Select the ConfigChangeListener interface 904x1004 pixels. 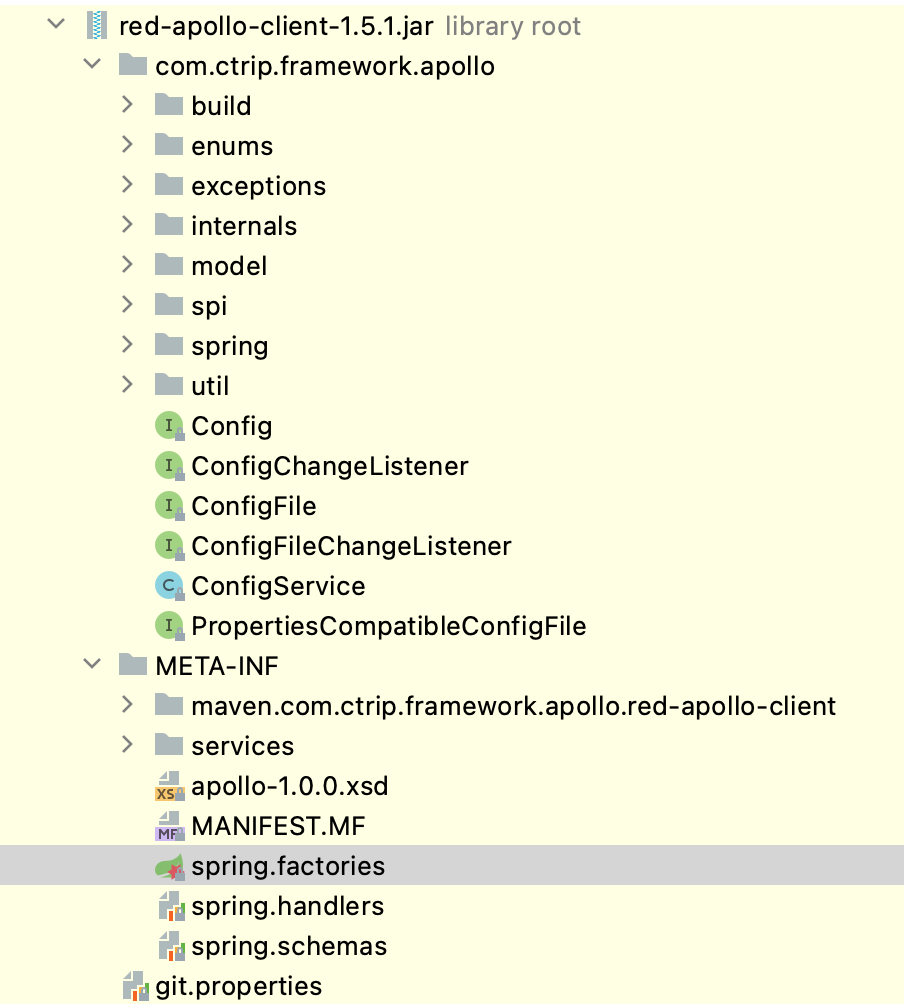click(x=330, y=466)
